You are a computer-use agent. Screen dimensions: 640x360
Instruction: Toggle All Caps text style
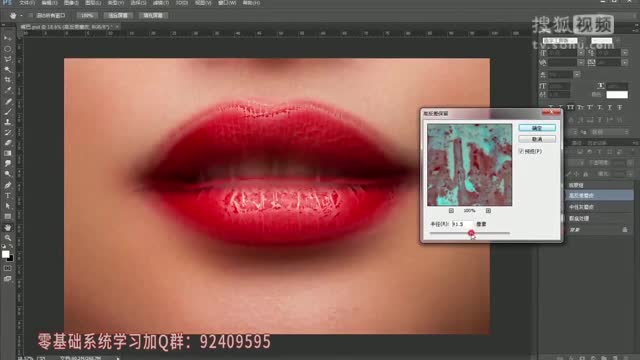point(570,107)
